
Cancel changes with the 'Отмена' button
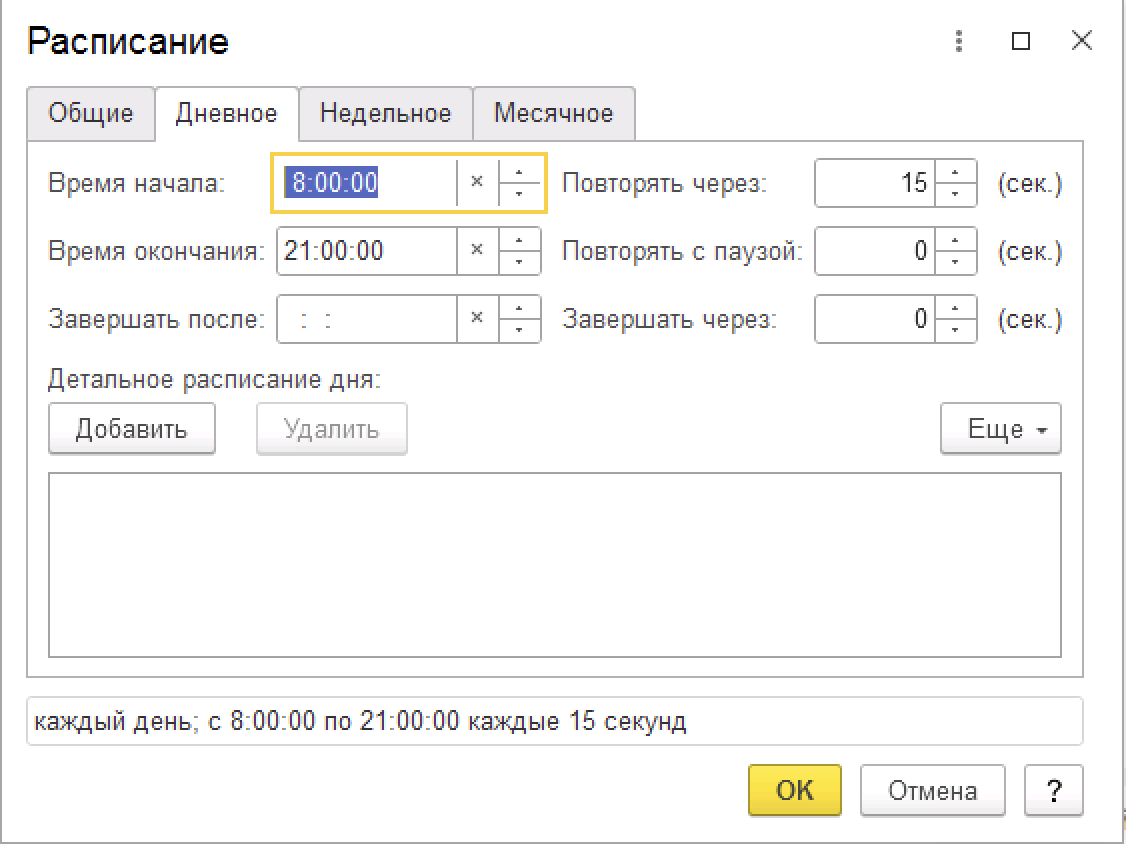coord(932,791)
